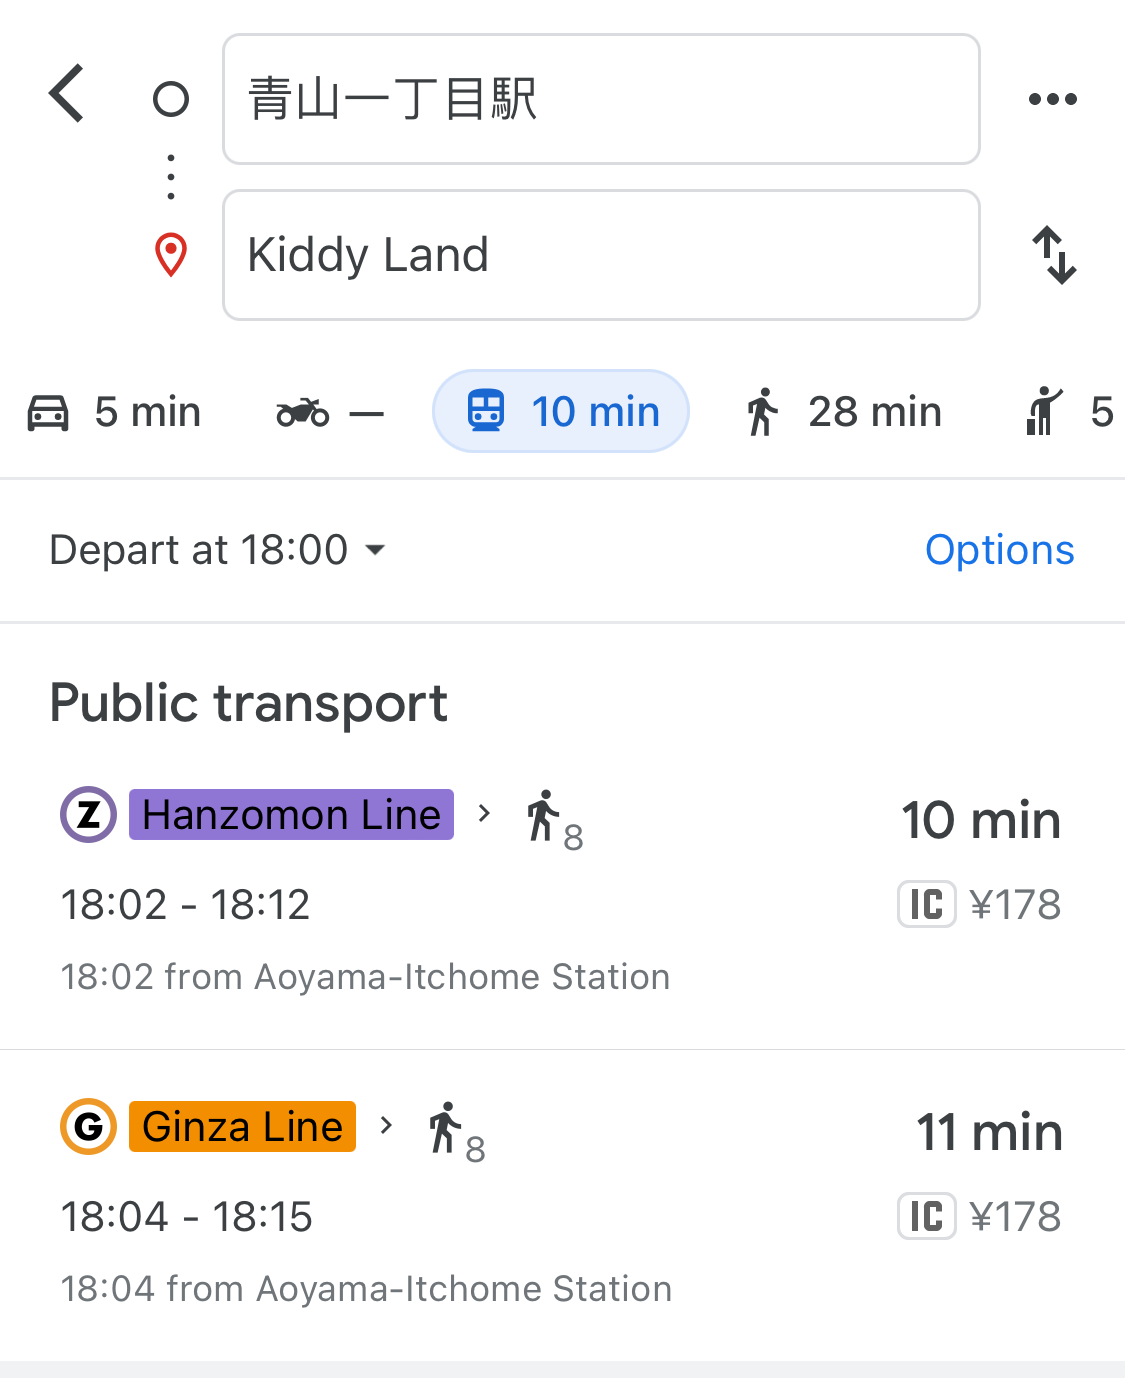The width and height of the screenshot is (1125, 1378).
Task: Swap origin and destination with arrows icon
Action: (x=1054, y=255)
